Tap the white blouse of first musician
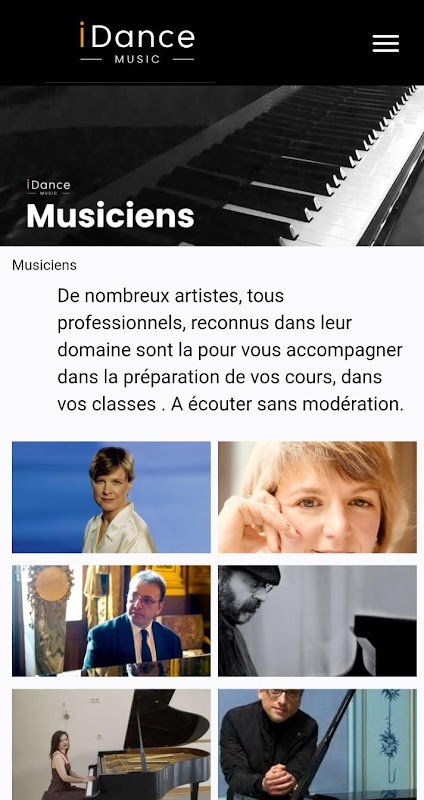Viewport: 424px width, 800px height. point(118,529)
